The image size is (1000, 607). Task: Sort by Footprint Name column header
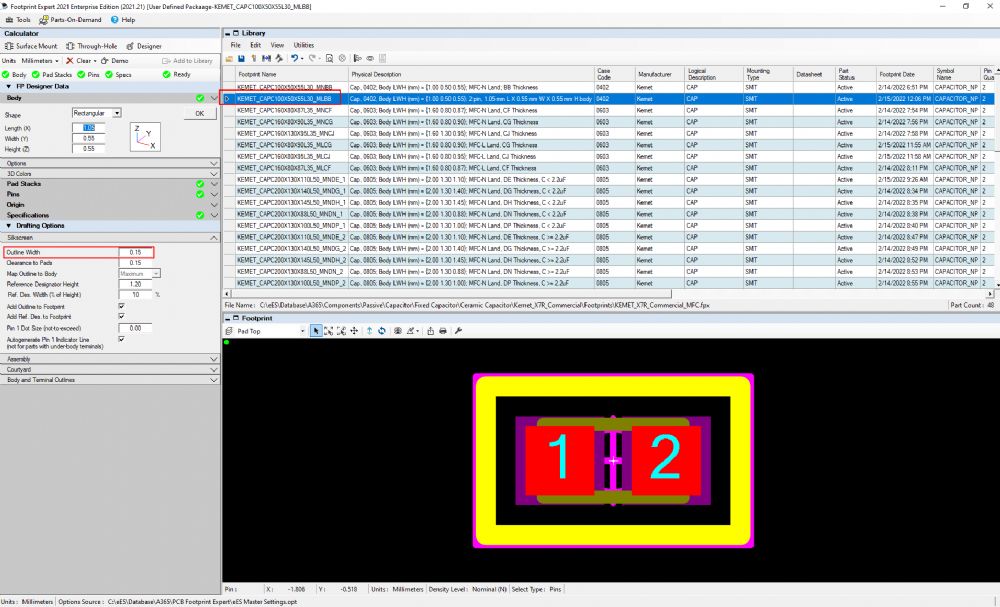[292, 74]
